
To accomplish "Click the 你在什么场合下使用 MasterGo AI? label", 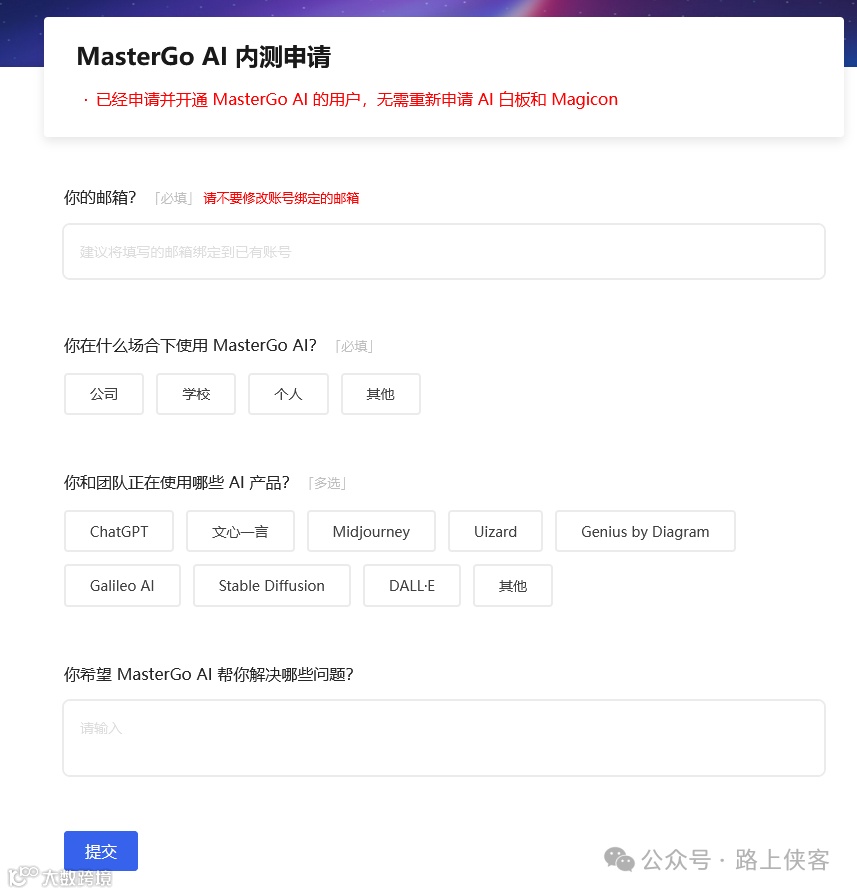I will pyautogui.click(x=190, y=346).
